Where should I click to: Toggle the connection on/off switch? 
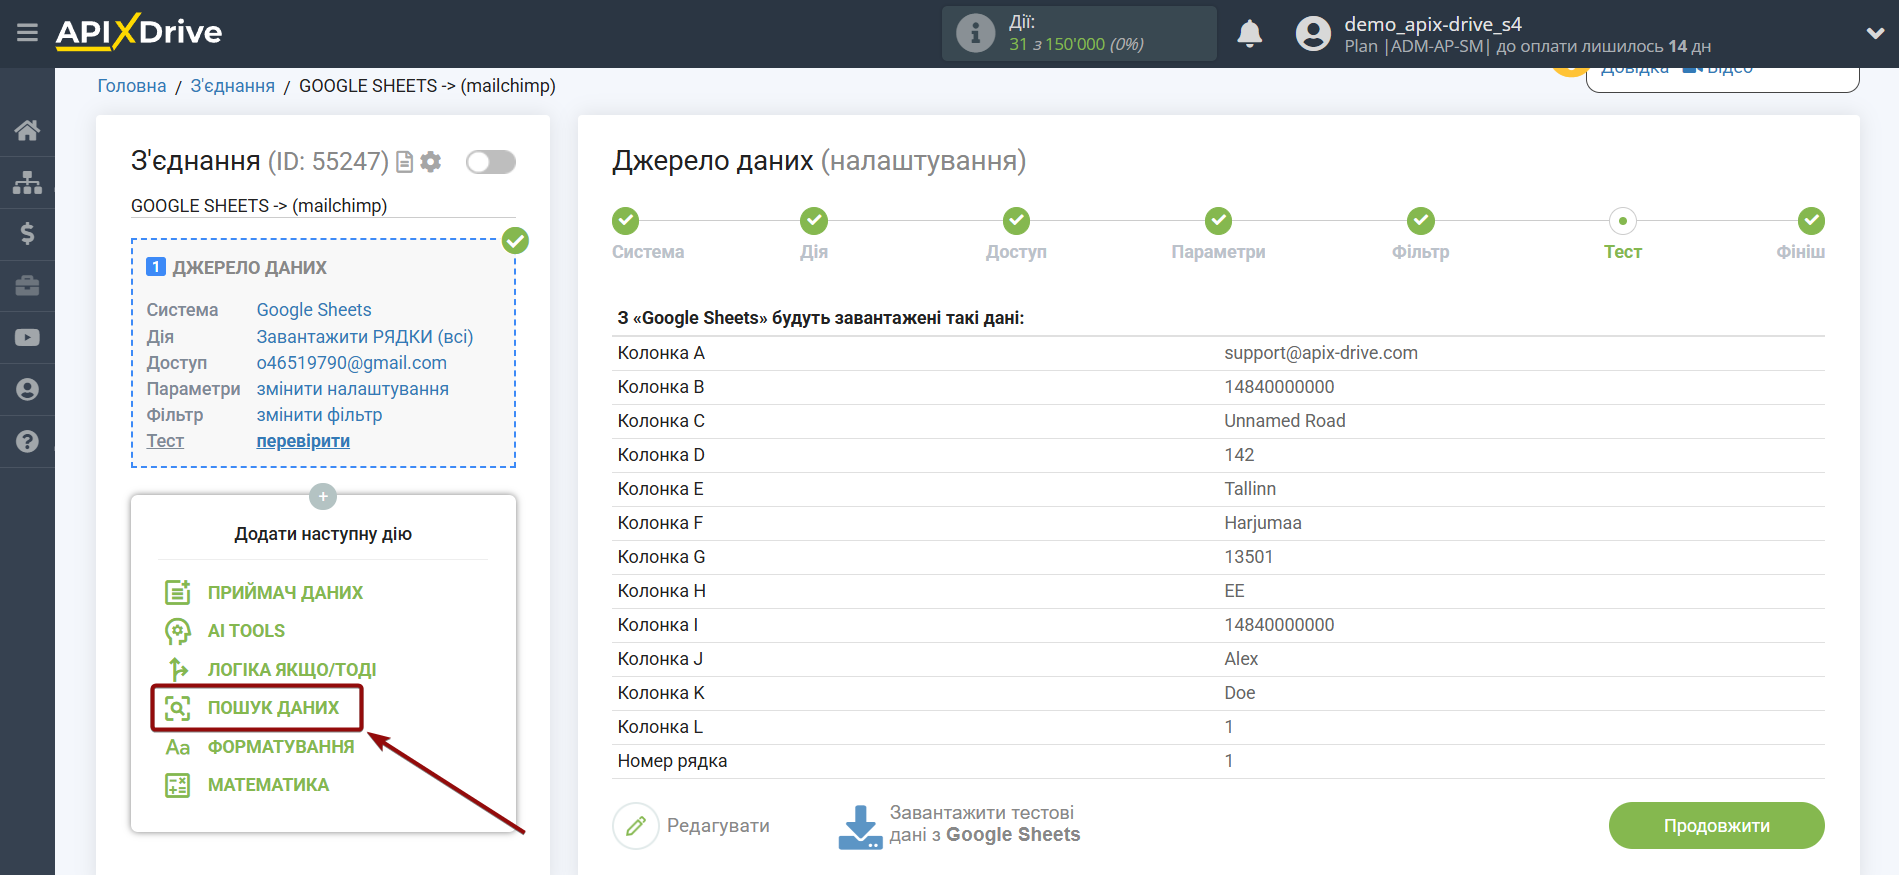click(x=491, y=162)
